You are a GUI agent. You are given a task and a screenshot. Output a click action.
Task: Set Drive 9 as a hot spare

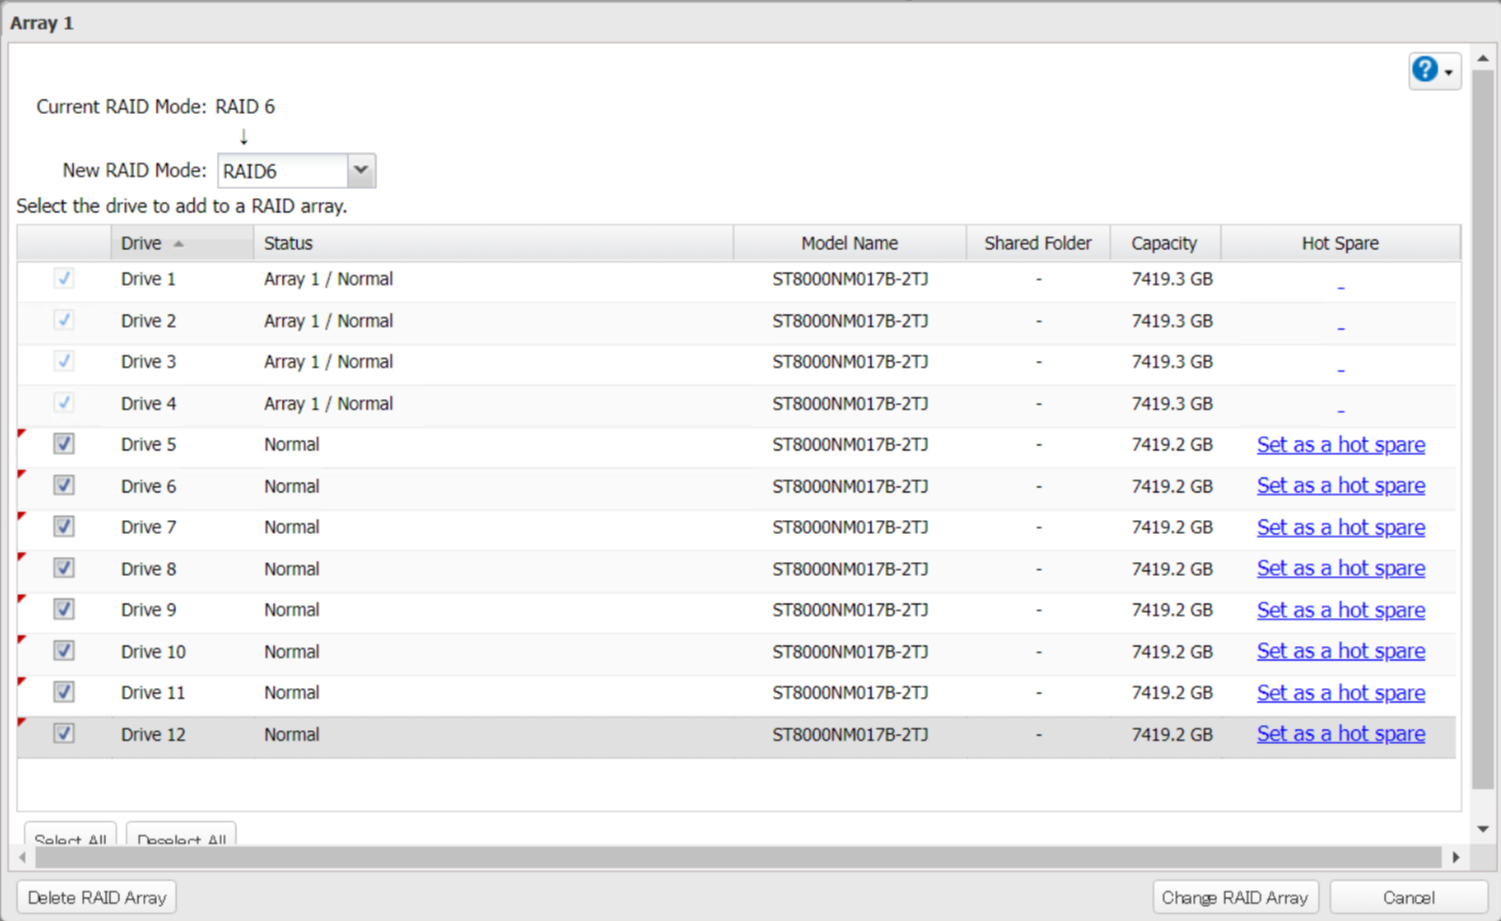1340,610
